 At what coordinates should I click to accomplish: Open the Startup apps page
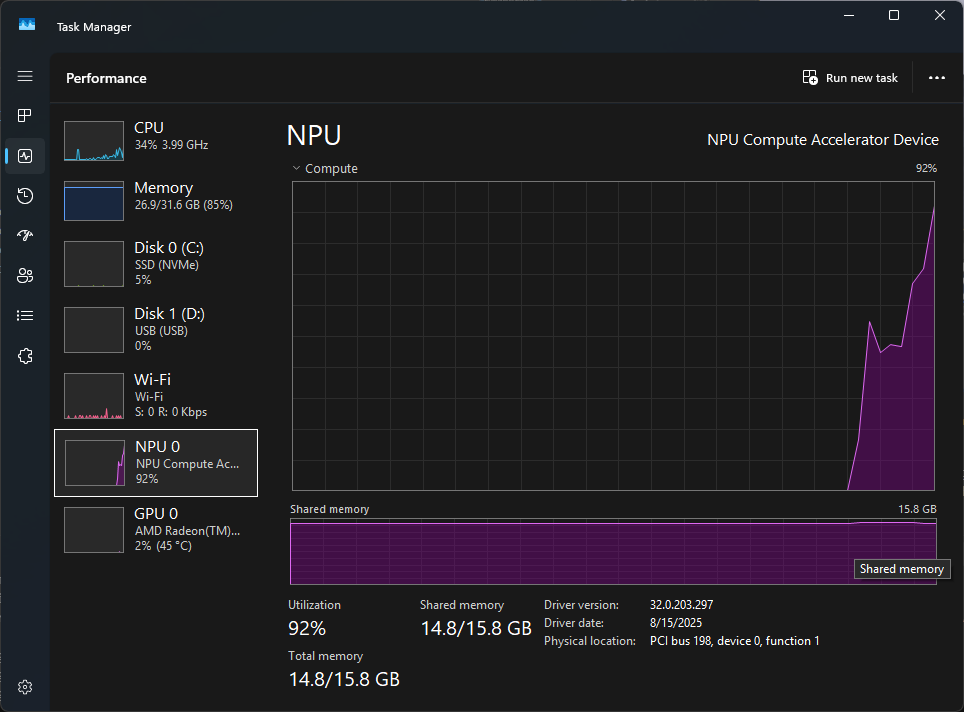(25, 236)
